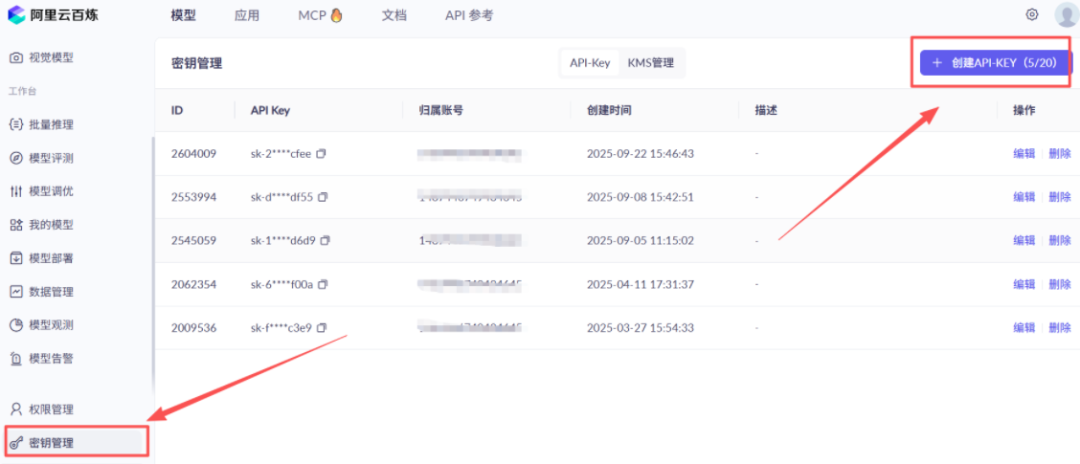Delete the key with ID 2545059
The height and width of the screenshot is (464, 1080).
point(1060,240)
